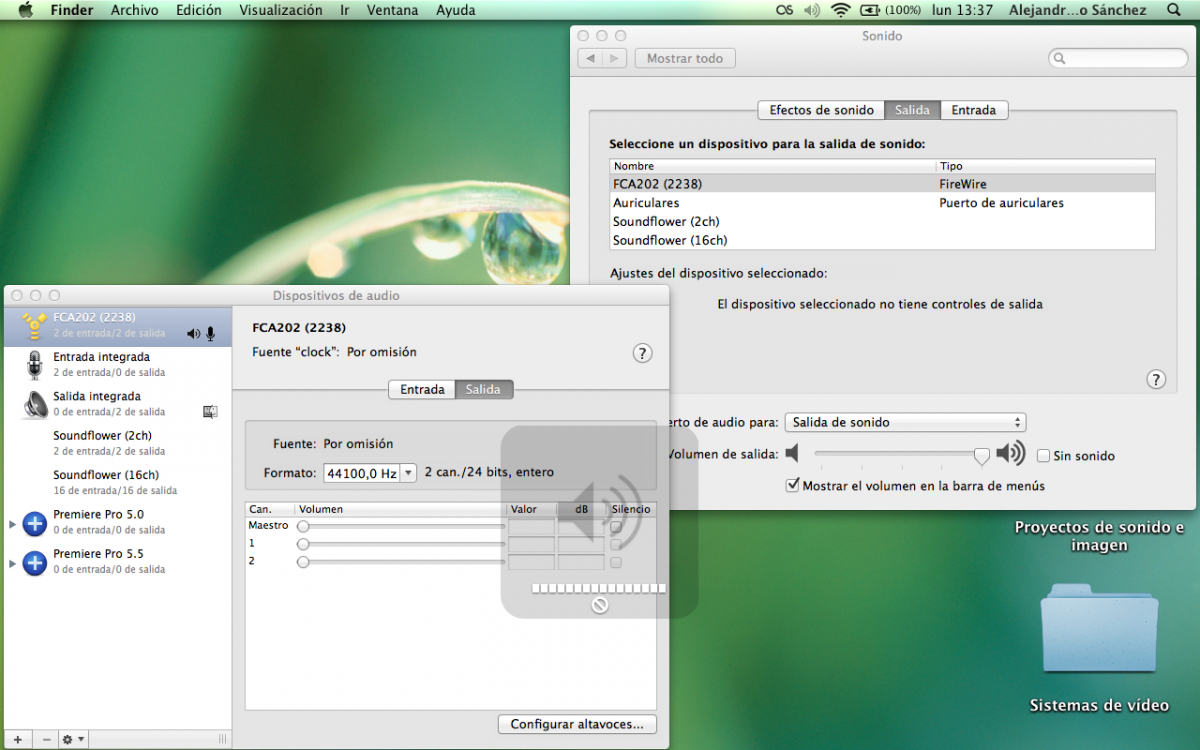1200x750 pixels.
Task: Click the Premiere Pro 5.0 aggregate device icon
Action: coord(35,523)
